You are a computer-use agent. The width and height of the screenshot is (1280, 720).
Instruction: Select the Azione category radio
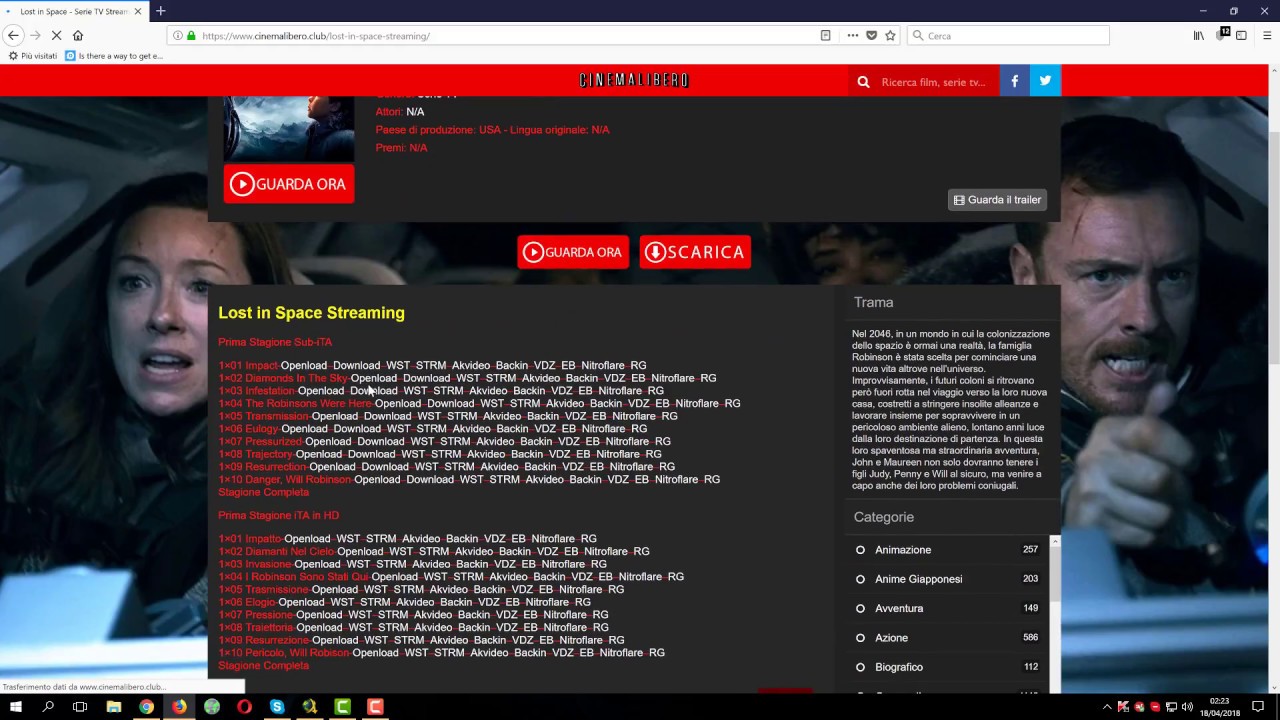(860, 637)
